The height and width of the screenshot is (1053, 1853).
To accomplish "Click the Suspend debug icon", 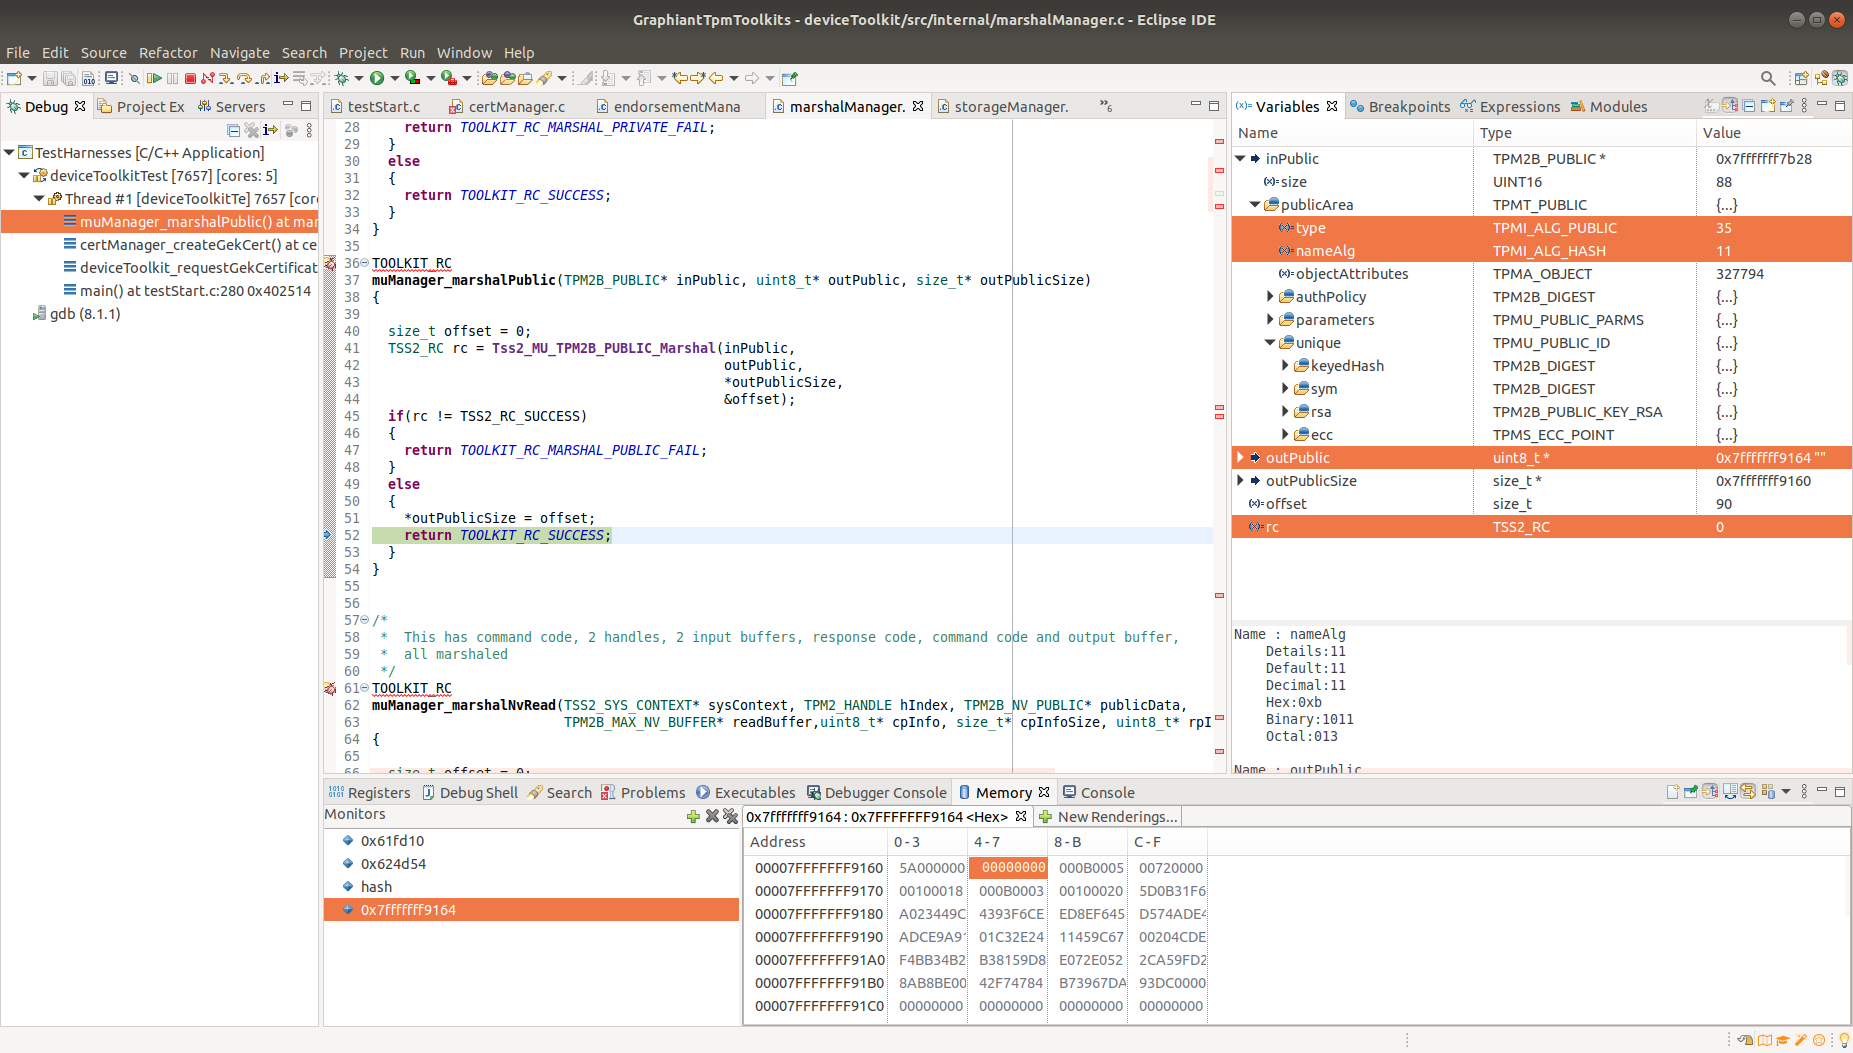I will coord(171,78).
